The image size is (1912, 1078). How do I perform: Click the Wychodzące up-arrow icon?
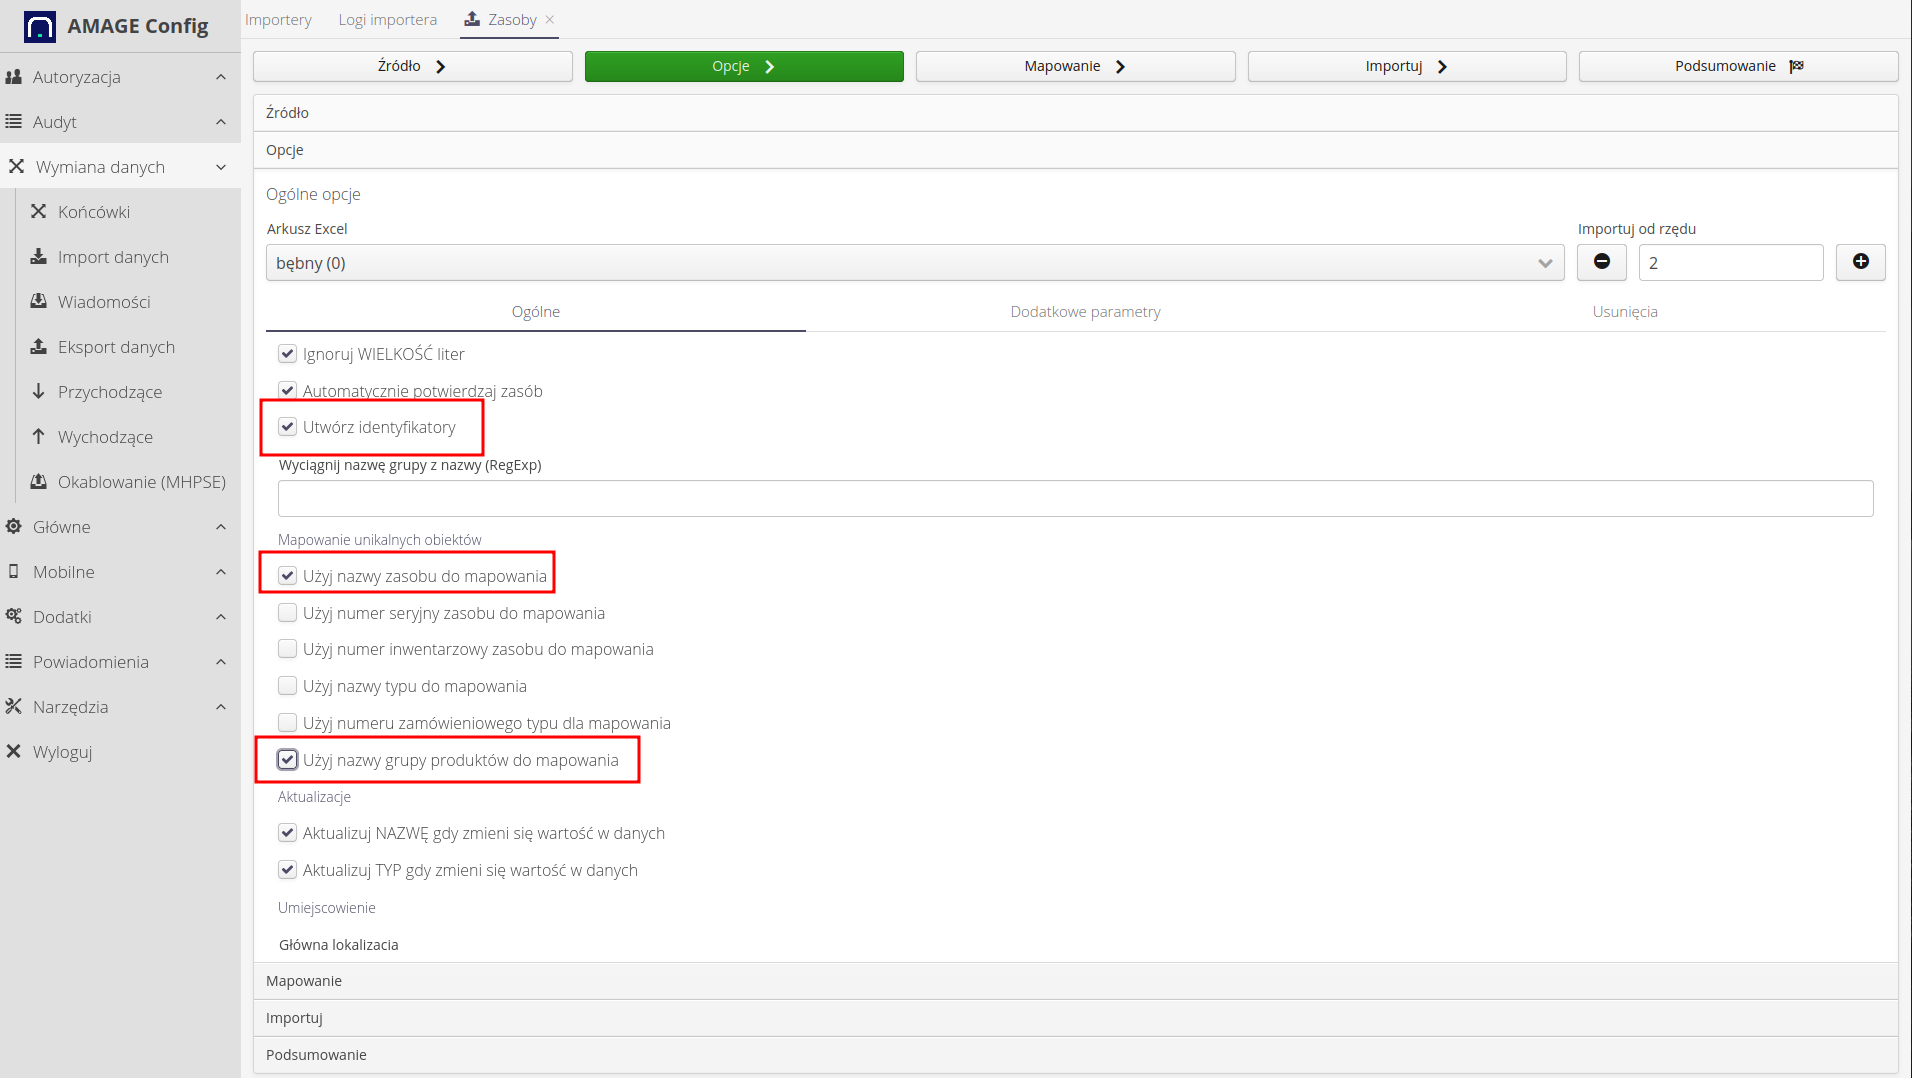point(39,436)
